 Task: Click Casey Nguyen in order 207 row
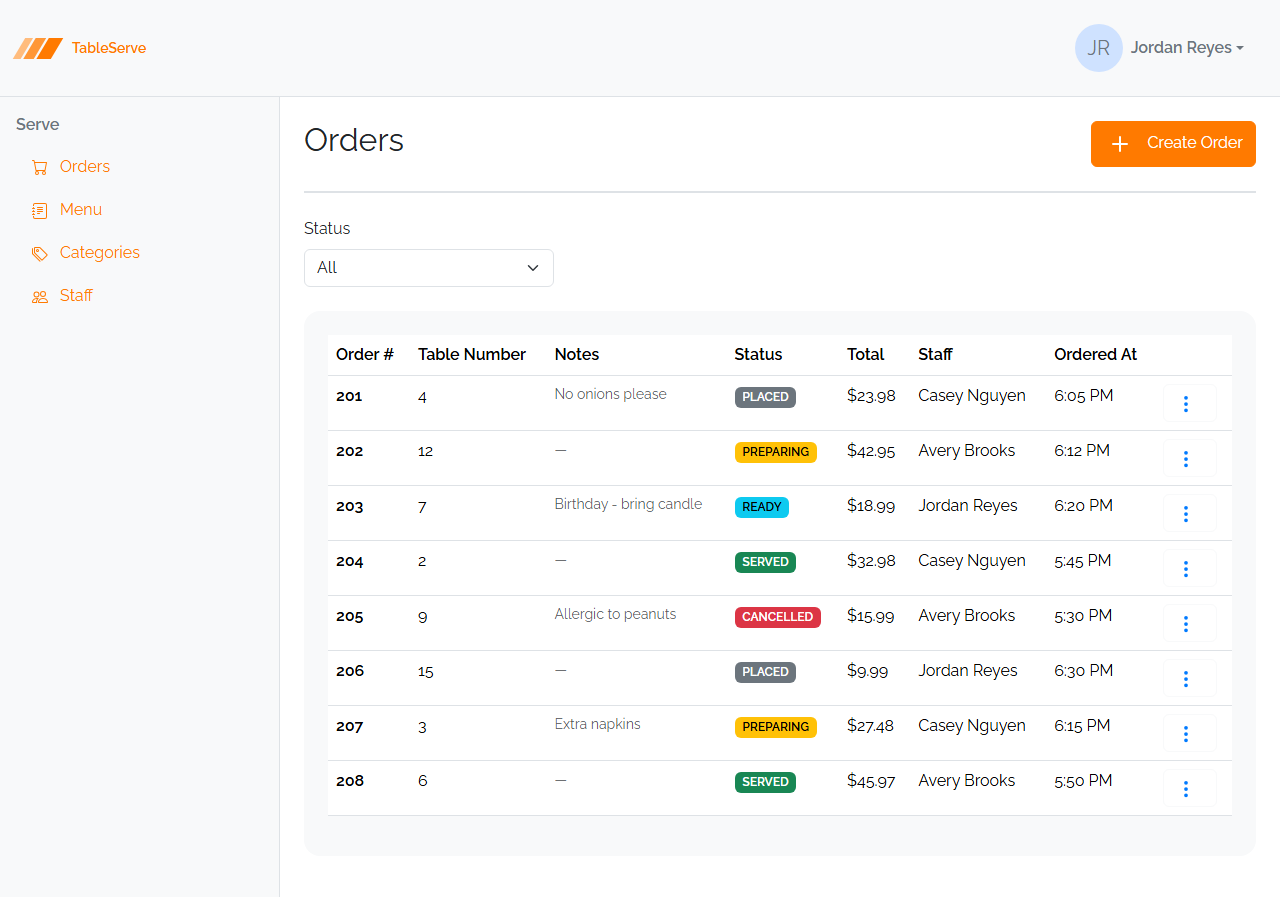pos(972,726)
